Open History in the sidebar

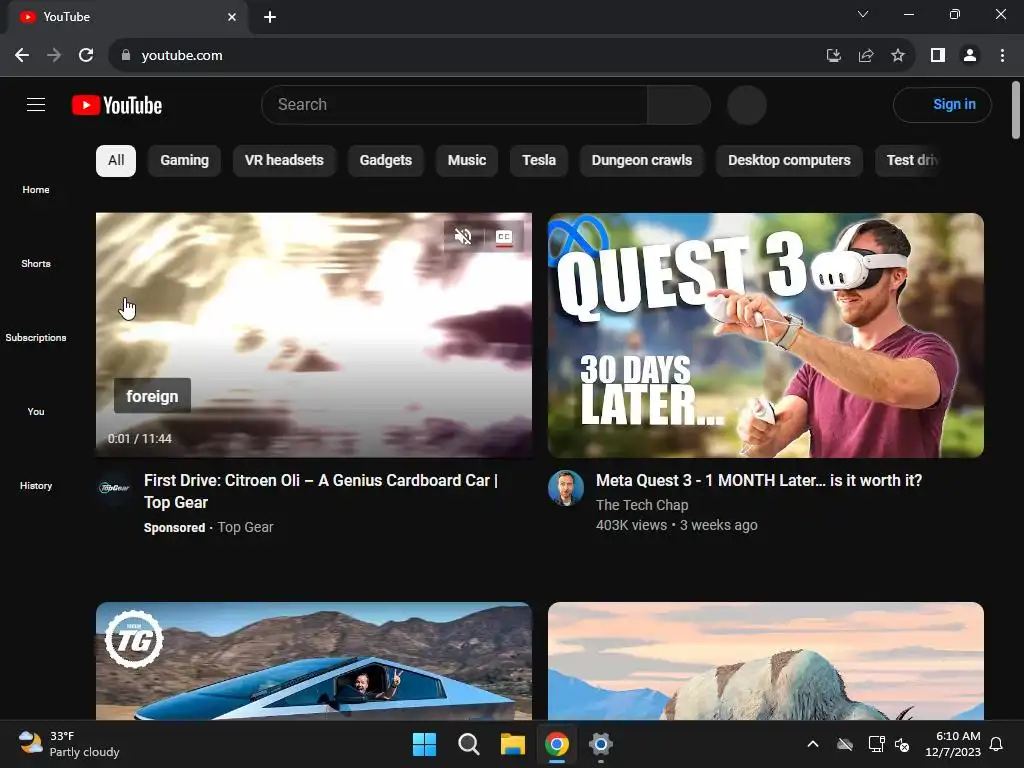(x=36, y=485)
